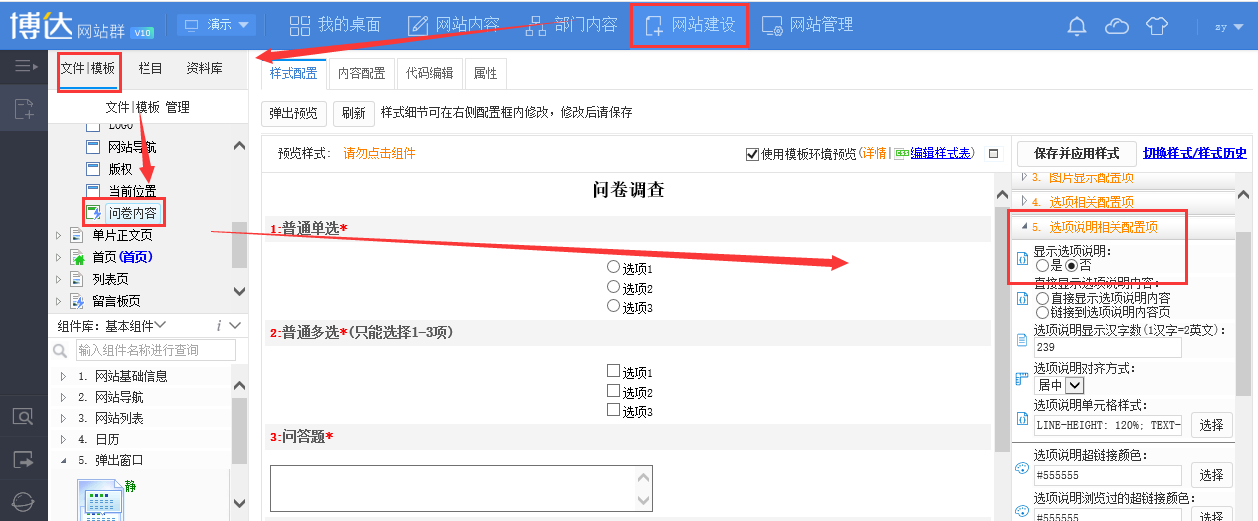Open the skin theme shirt icon
The height and width of the screenshot is (521, 1258).
click(x=1156, y=26)
